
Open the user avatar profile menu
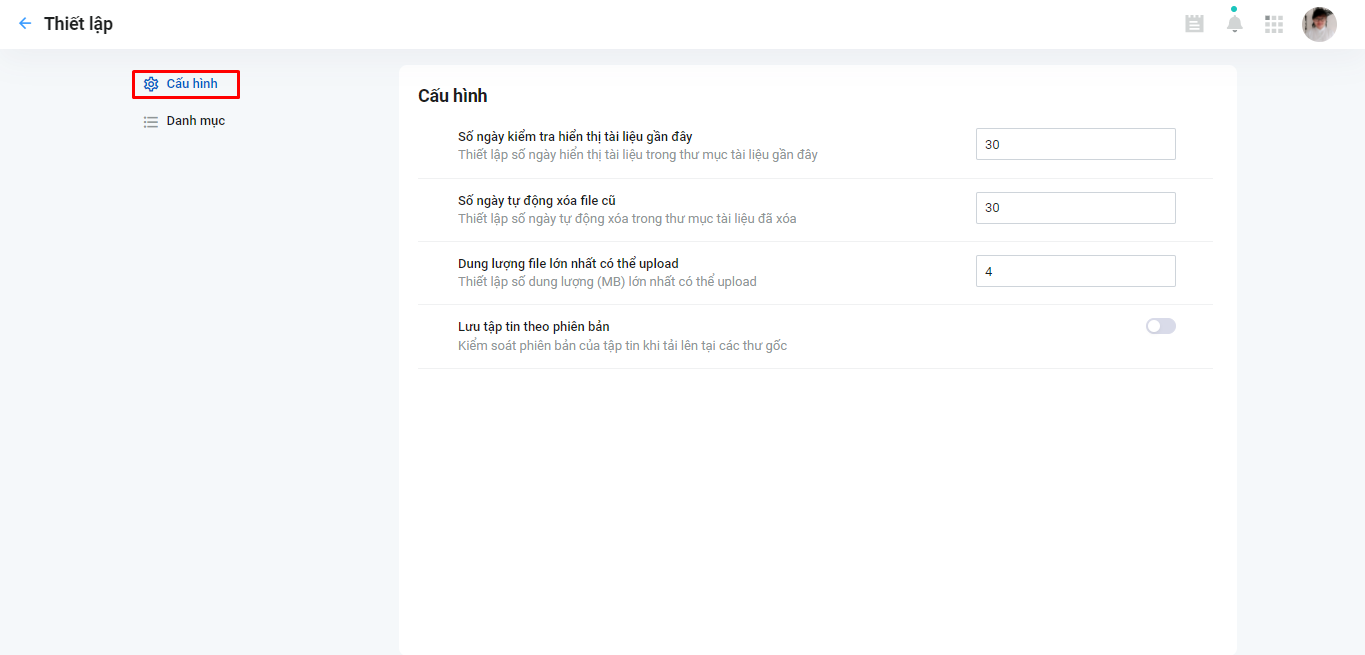pyautogui.click(x=1319, y=24)
